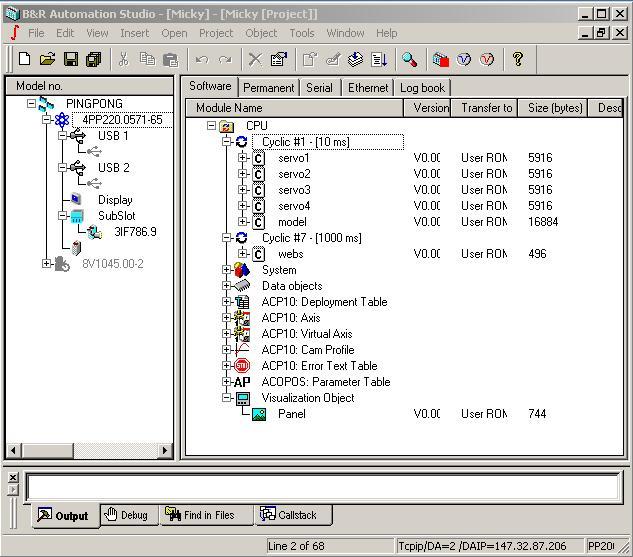Click the pencil edit toolbar icon
The height and width of the screenshot is (557, 633).
[x=333, y=59]
